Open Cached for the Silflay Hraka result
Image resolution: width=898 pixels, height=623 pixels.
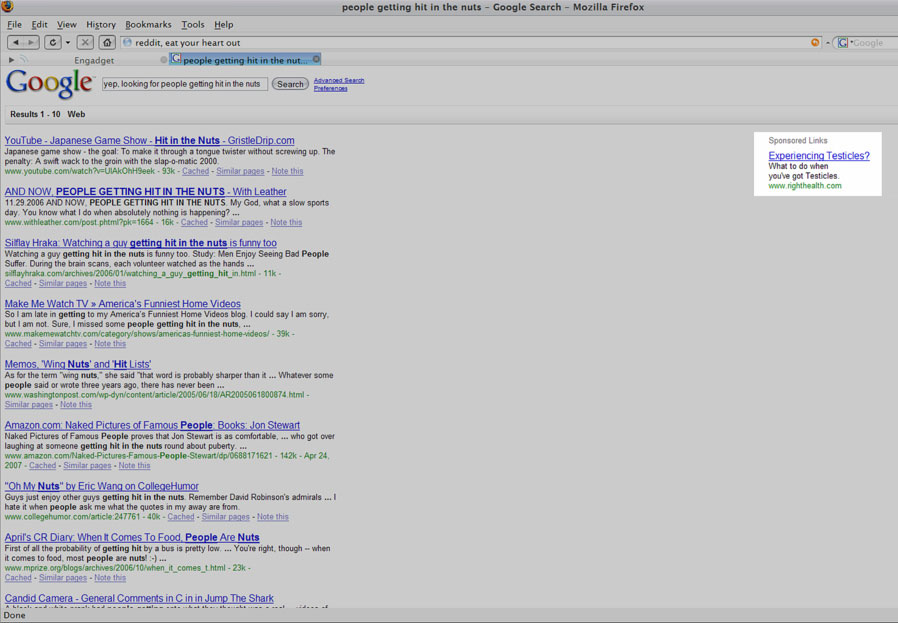[18, 283]
